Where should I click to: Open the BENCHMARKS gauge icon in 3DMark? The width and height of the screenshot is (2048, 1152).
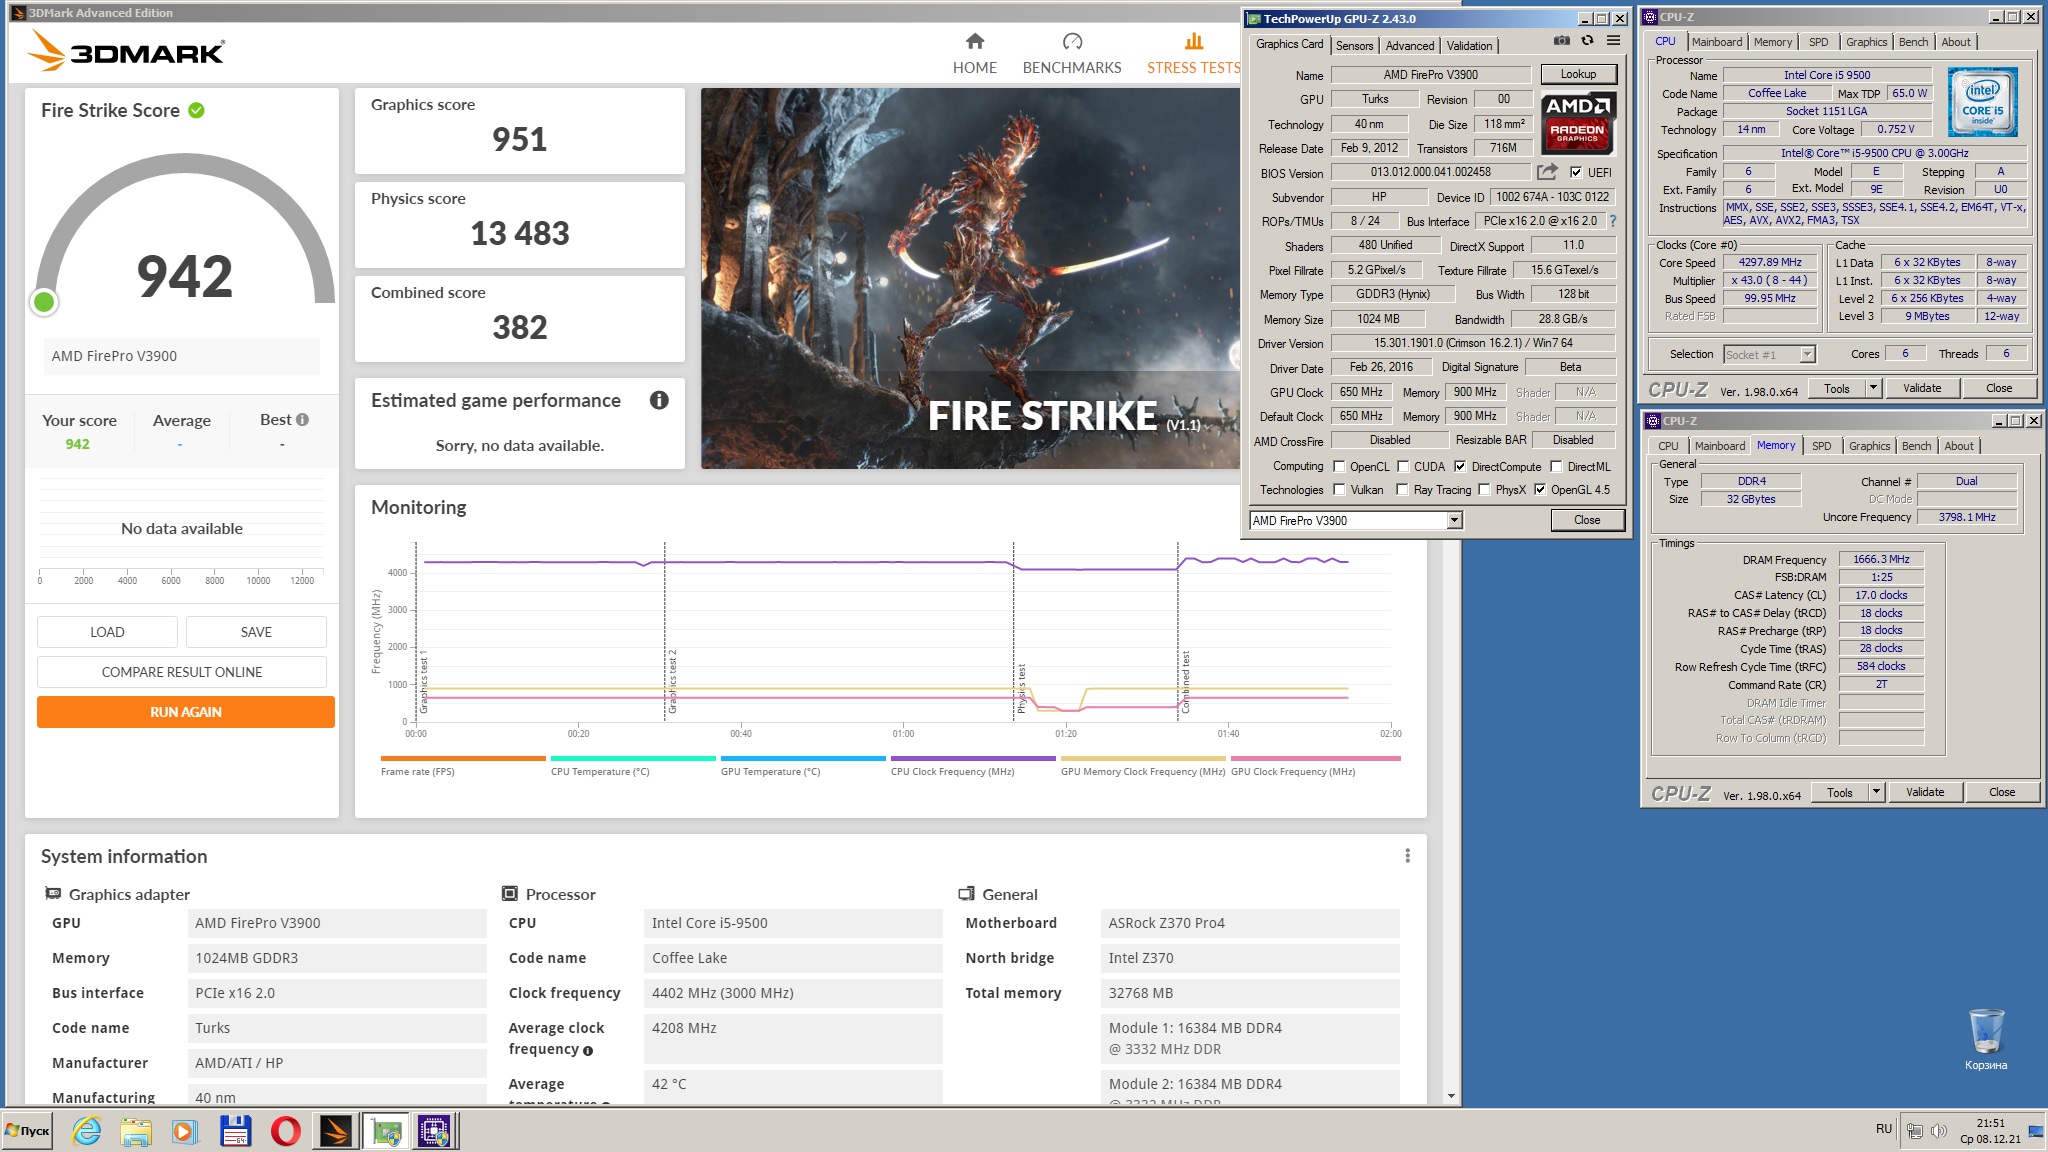[x=1072, y=41]
